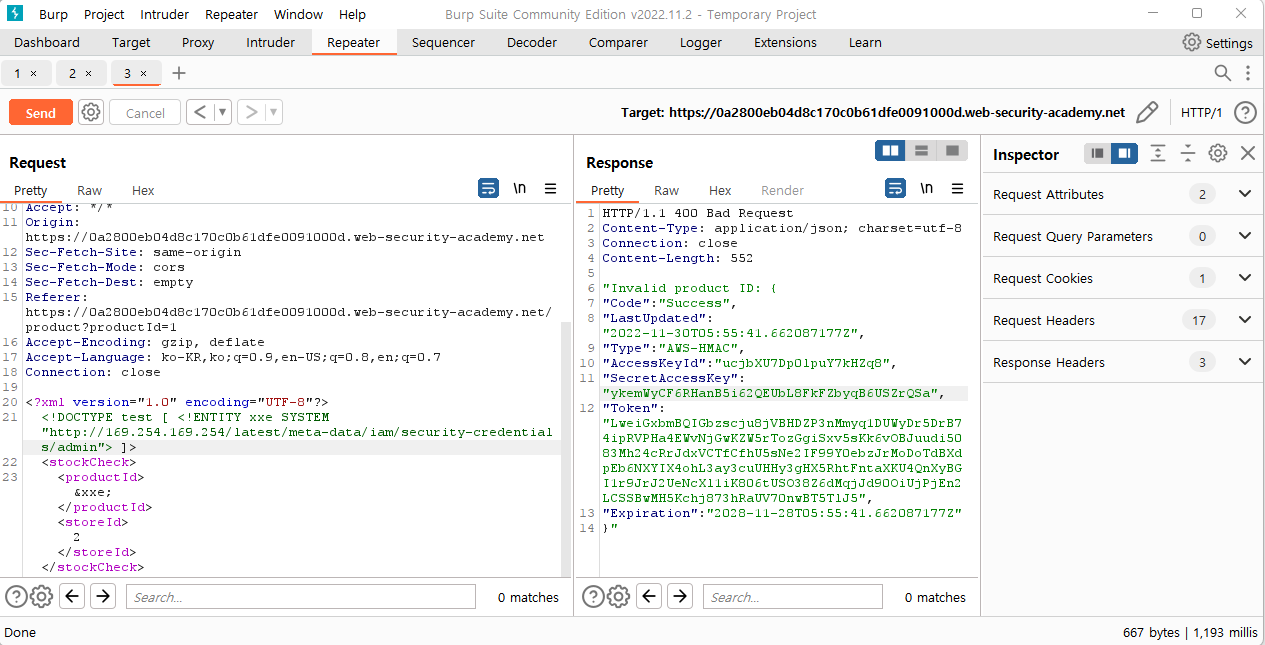The height and width of the screenshot is (645, 1265).
Task: Click the Request search input field
Action: point(301,597)
